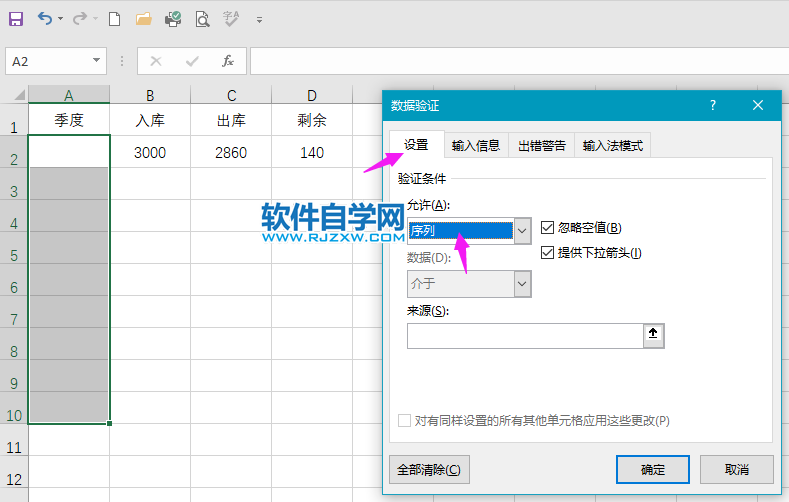This screenshot has width=789, height=502.
Task: Click the 确定 button
Action: pos(653,469)
